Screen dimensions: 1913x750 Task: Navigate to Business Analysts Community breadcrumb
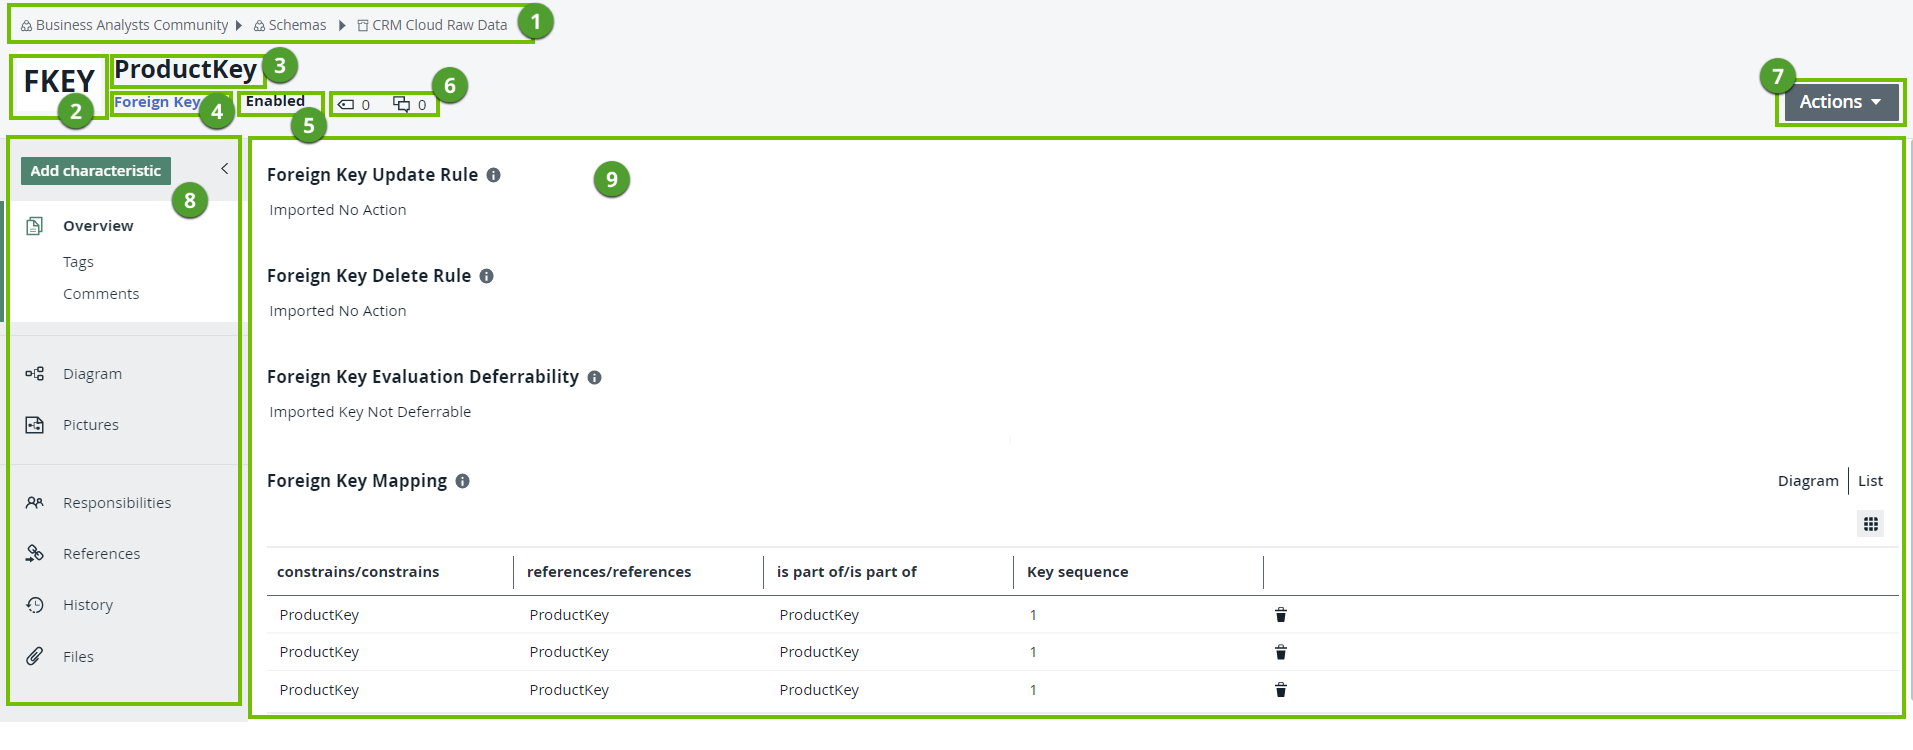pyautogui.click(x=131, y=25)
